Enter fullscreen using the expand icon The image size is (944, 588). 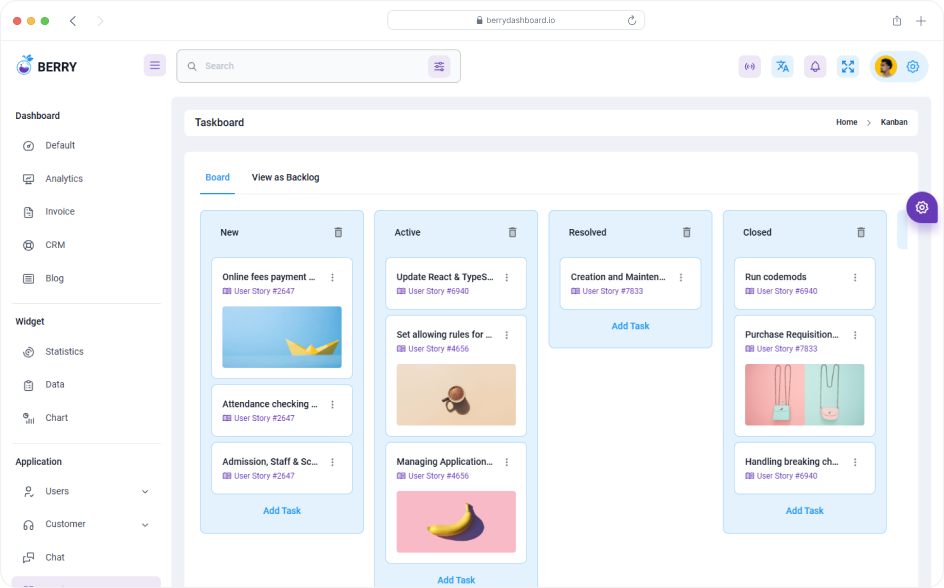[x=848, y=66]
